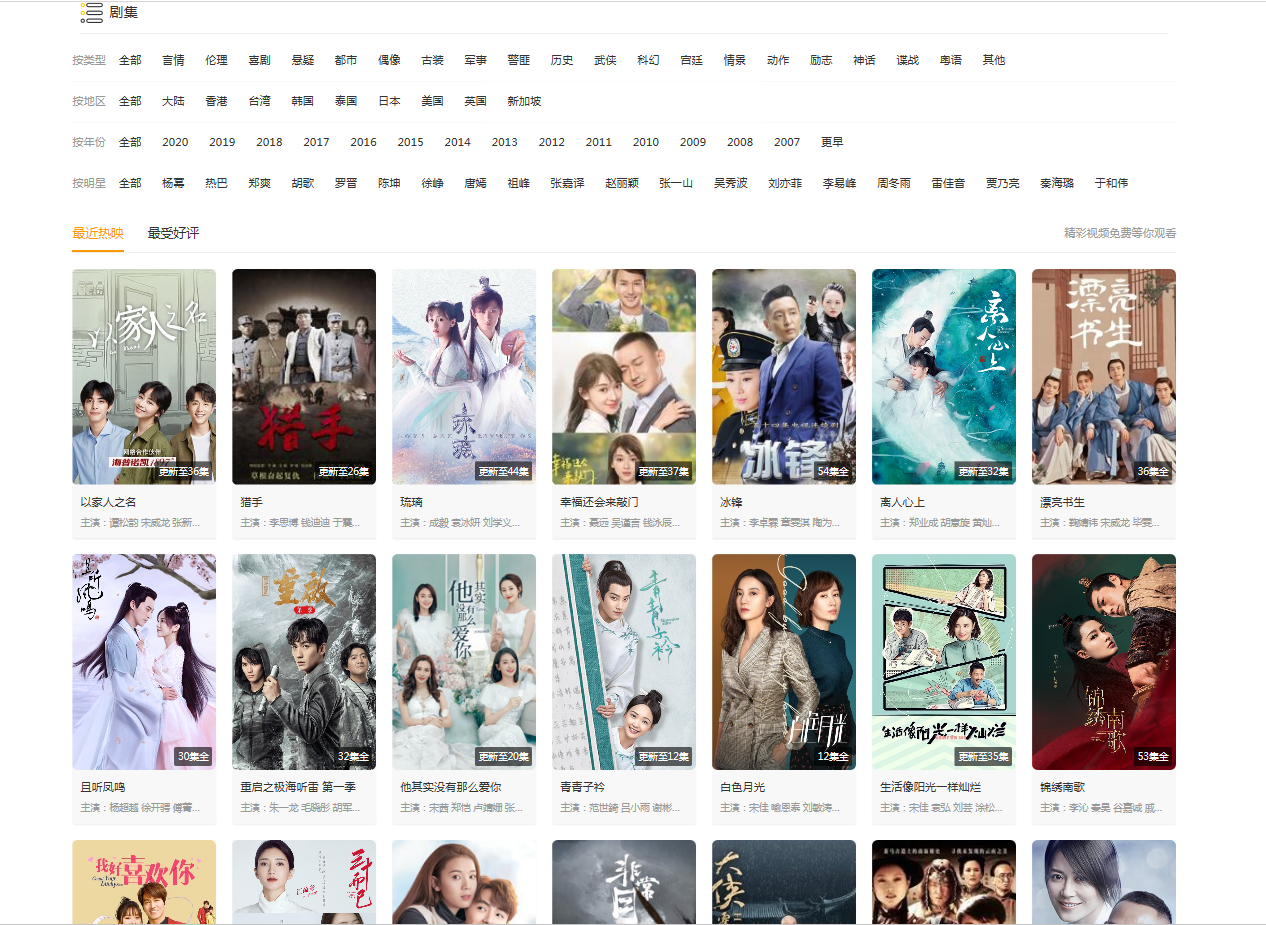The width and height of the screenshot is (1266, 925).
Task: Filter region by 大陆
Action: pos(173,101)
